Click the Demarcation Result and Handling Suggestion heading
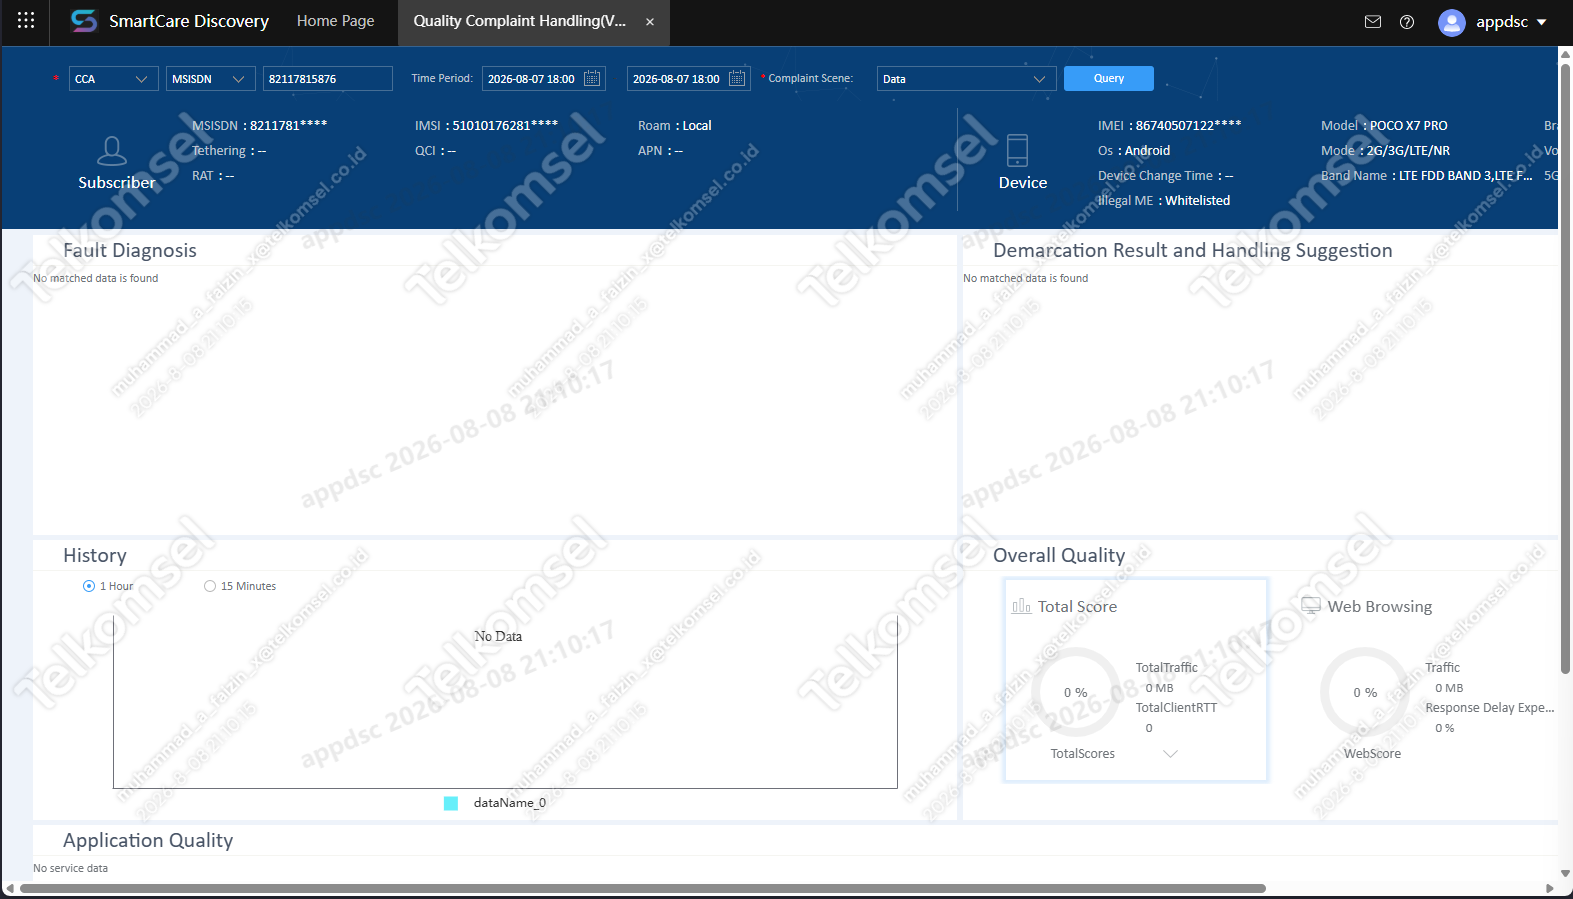The height and width of the screenshot is (899, 1573). coord(1193,251)
